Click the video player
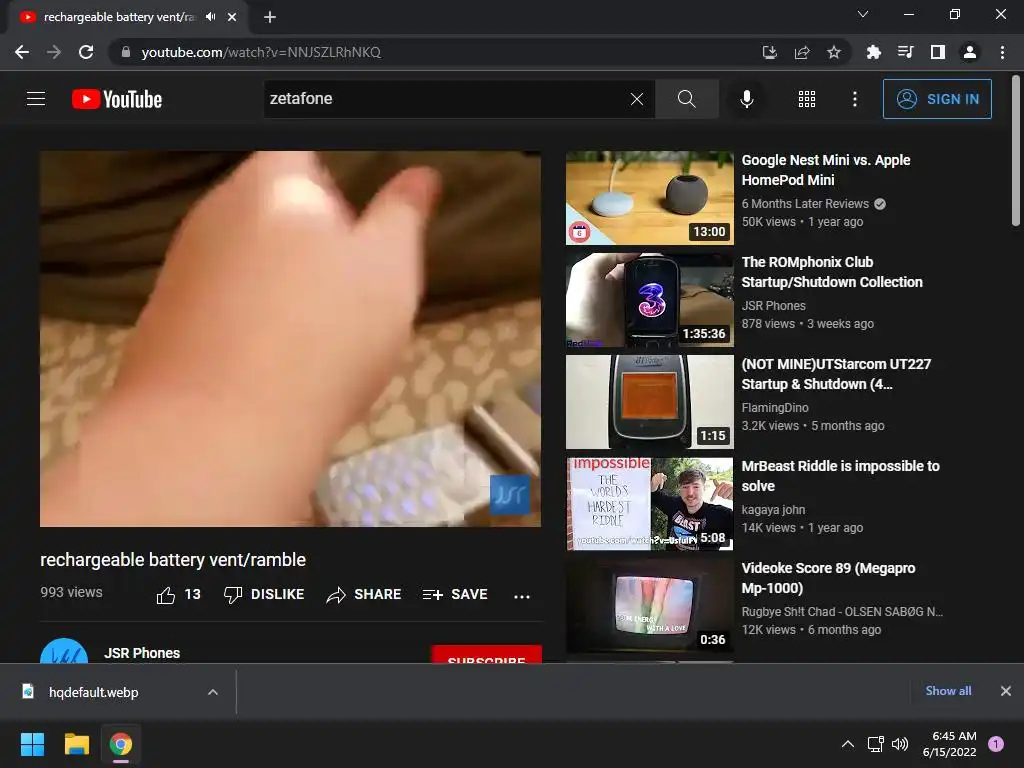Image resolution: width=1024 pixels, height=768 pixels. pos(291,339)
